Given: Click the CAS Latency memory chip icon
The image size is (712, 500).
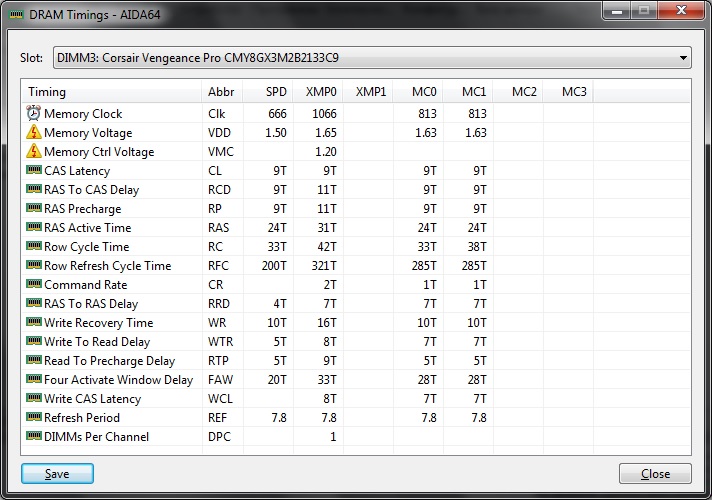Looking at the screenshot, I should tap(34, 170).
